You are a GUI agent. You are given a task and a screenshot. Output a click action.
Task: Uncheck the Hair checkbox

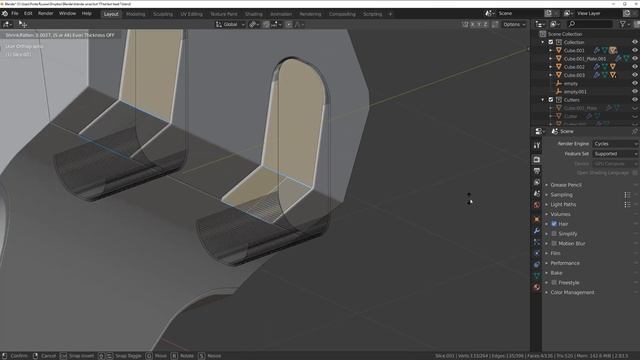click(554, 224)
